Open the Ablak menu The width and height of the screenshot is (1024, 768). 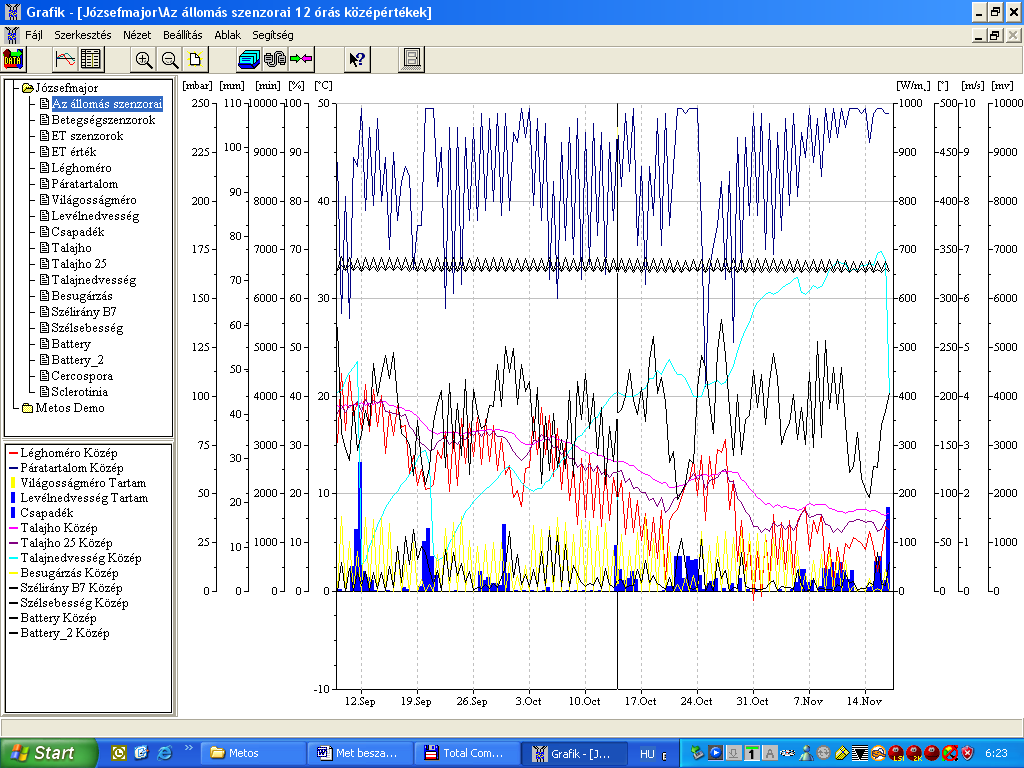click(227, 35)
